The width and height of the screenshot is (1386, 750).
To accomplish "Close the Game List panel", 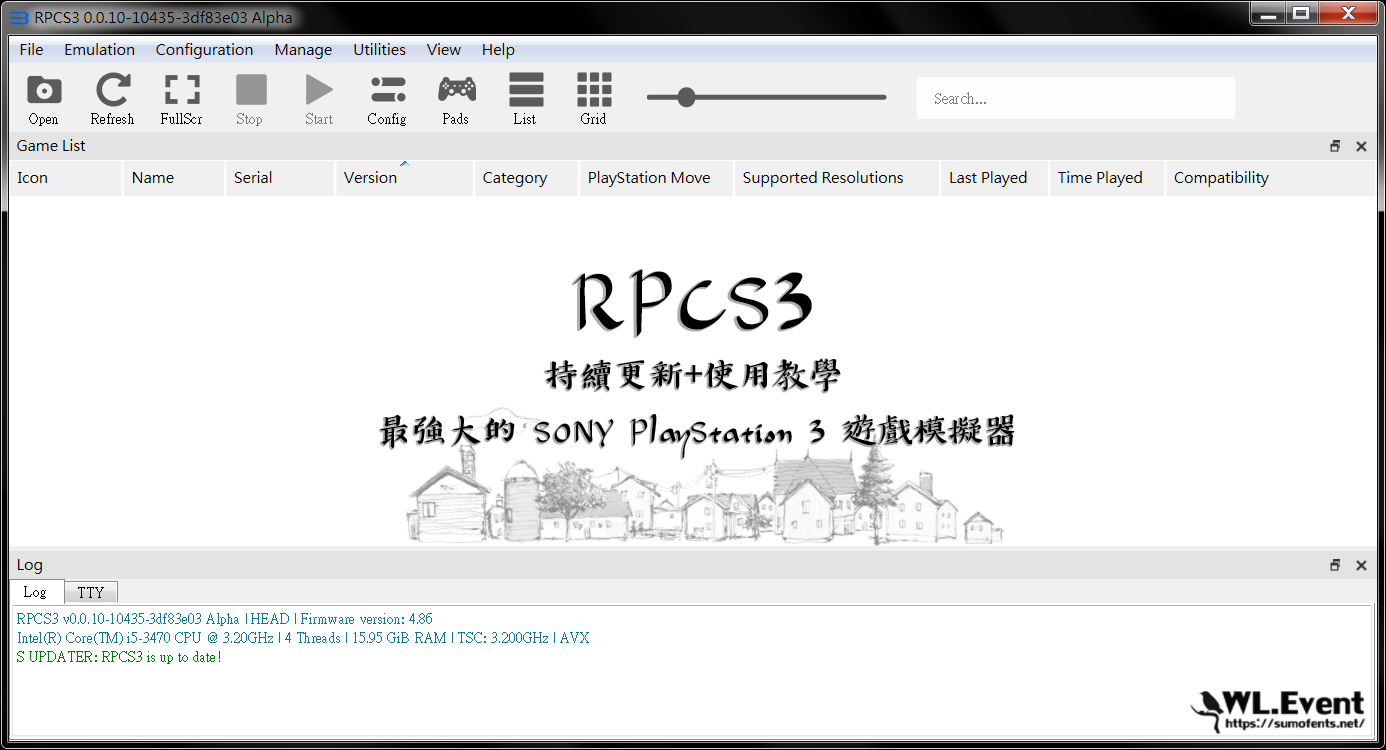I will coord(1361,146).
